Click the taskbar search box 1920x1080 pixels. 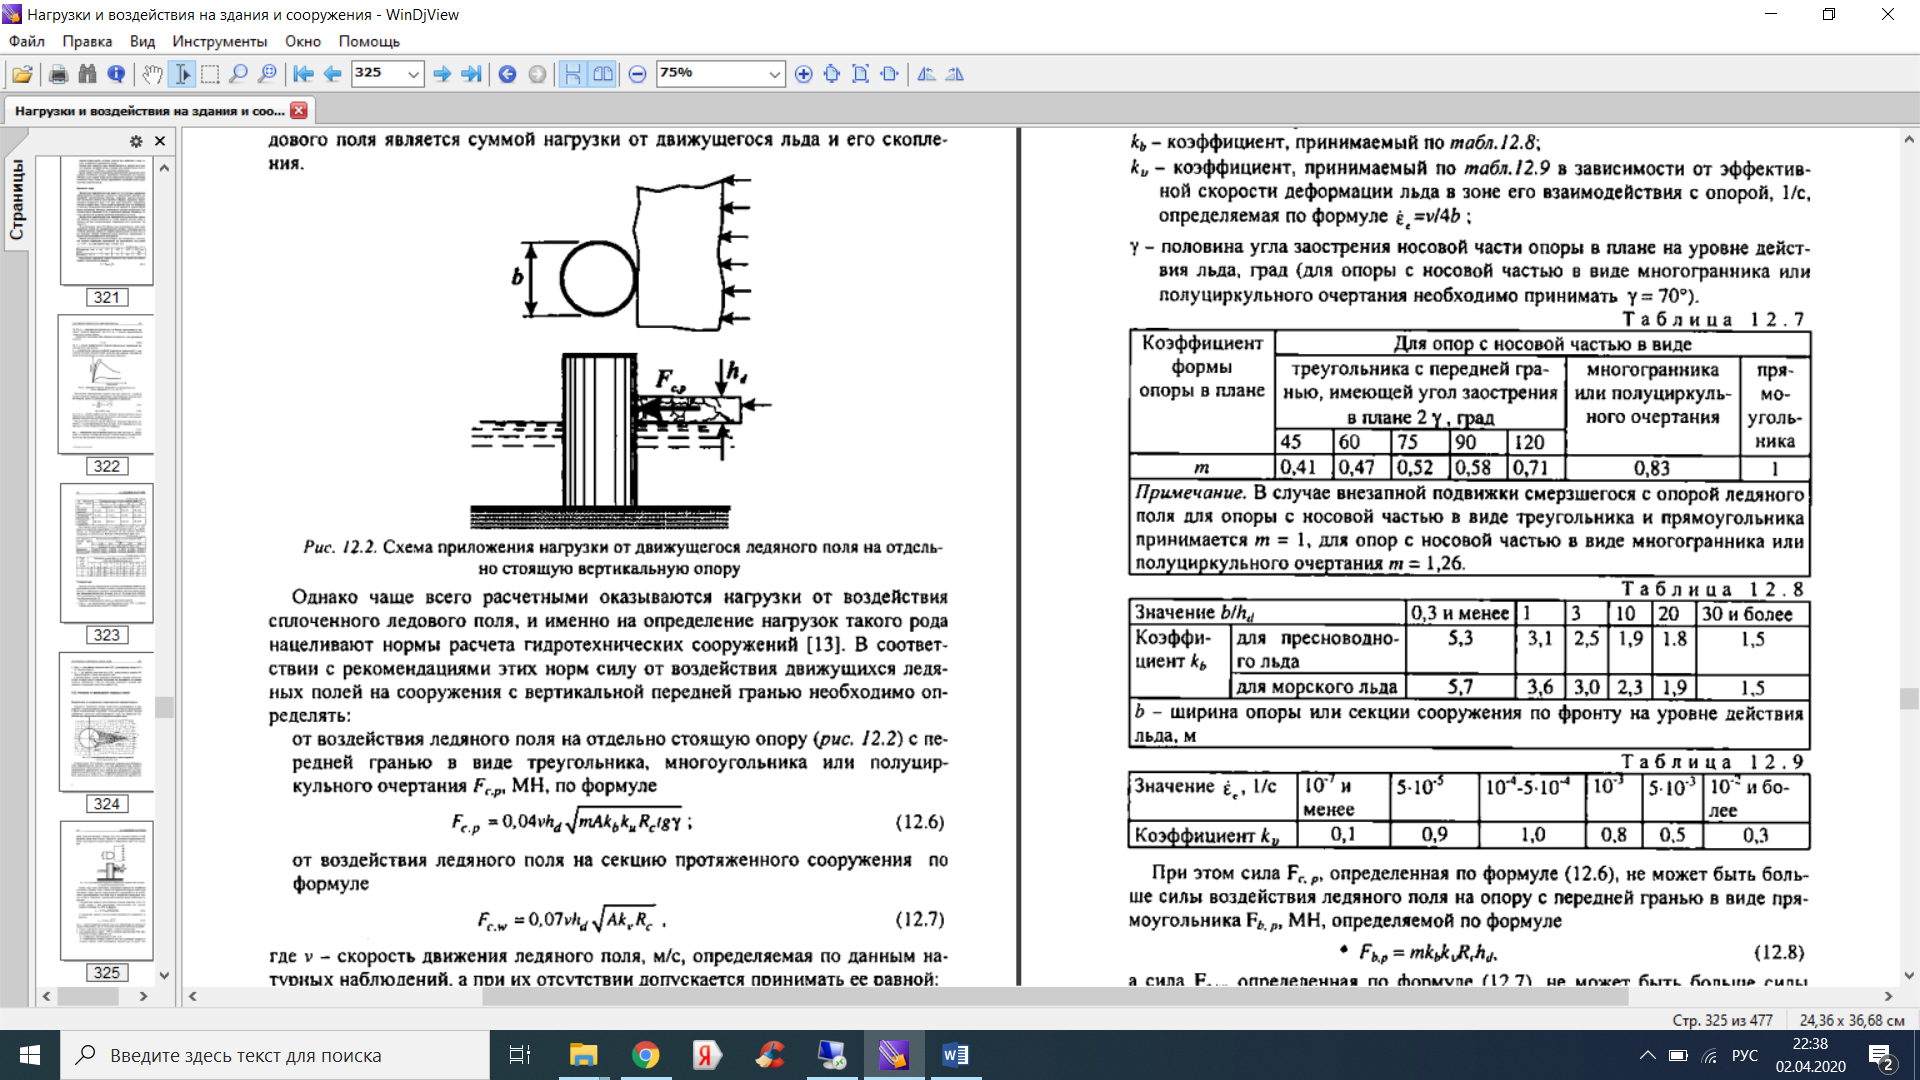click(x=275, y=1055)
